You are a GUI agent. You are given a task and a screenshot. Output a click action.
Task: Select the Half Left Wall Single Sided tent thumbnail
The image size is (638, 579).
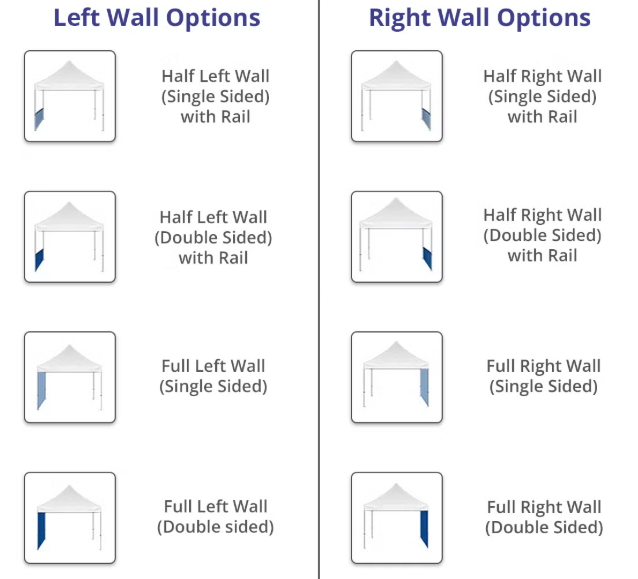[x=70, y=96]
